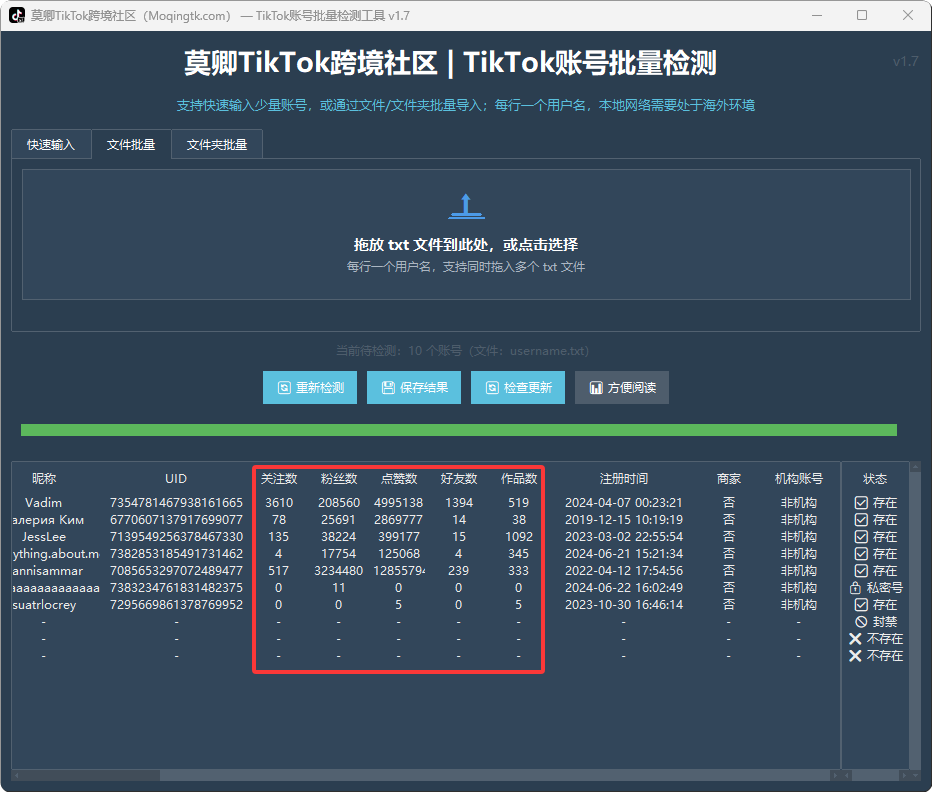Screen dimensions: 932x792
Task: Click the lock icon beside 私密号 status
Action: 855,587
